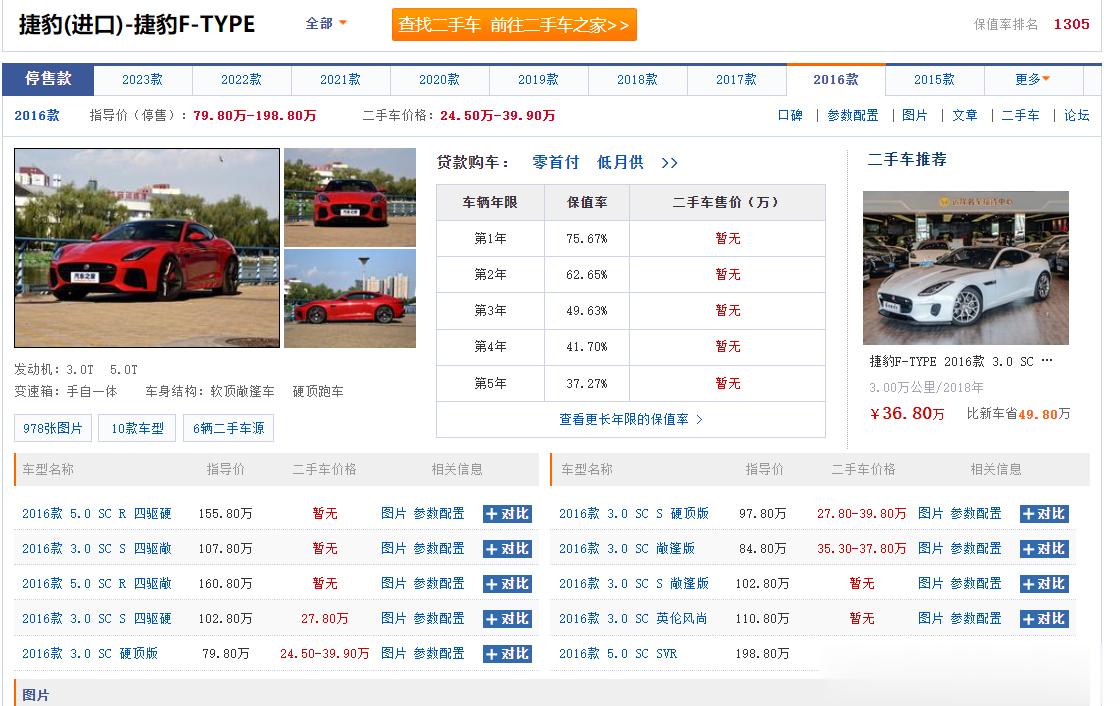
Task: Open 参数配置 link in the top bar
Action: pos(853,115)
